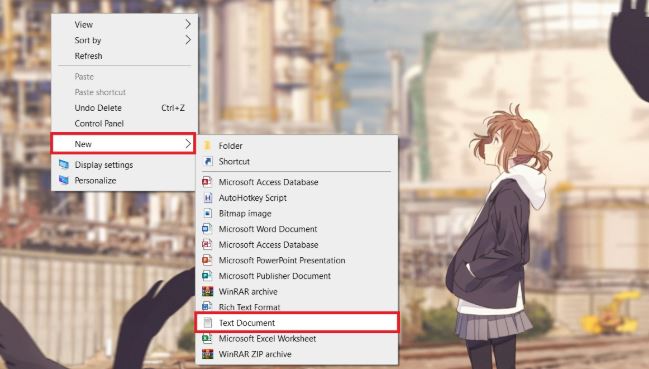Click the Folder icon in New submenu
The width and height of the screenshot is (649, 369).
point(207,146)
